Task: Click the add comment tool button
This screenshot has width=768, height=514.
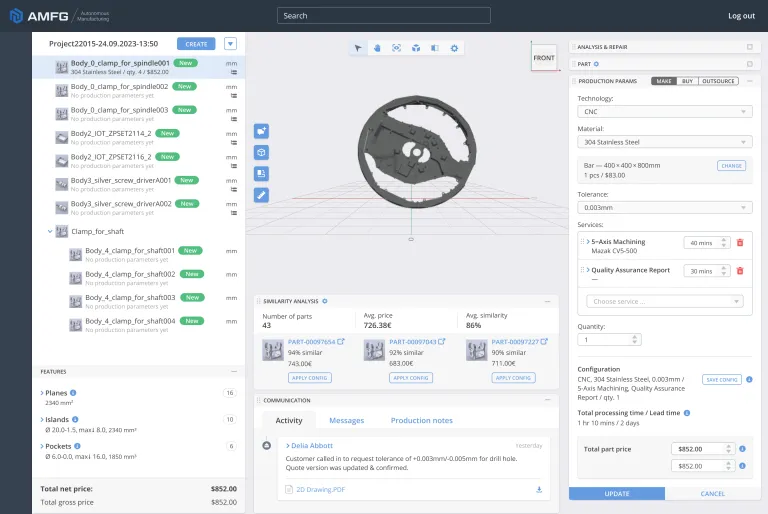Action: point(261,131)
